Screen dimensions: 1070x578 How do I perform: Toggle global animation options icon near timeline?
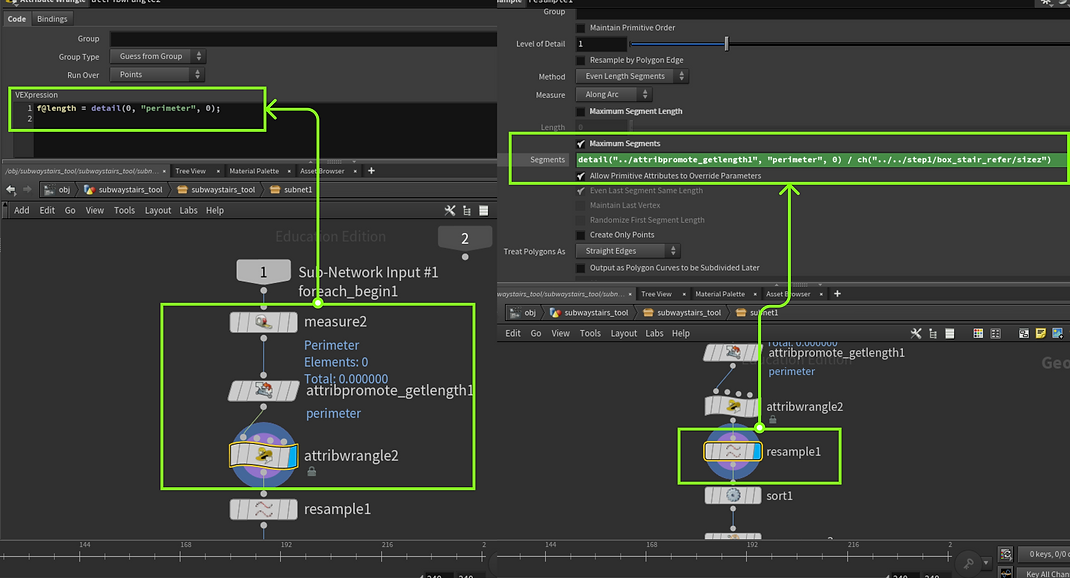(1005, 554)
